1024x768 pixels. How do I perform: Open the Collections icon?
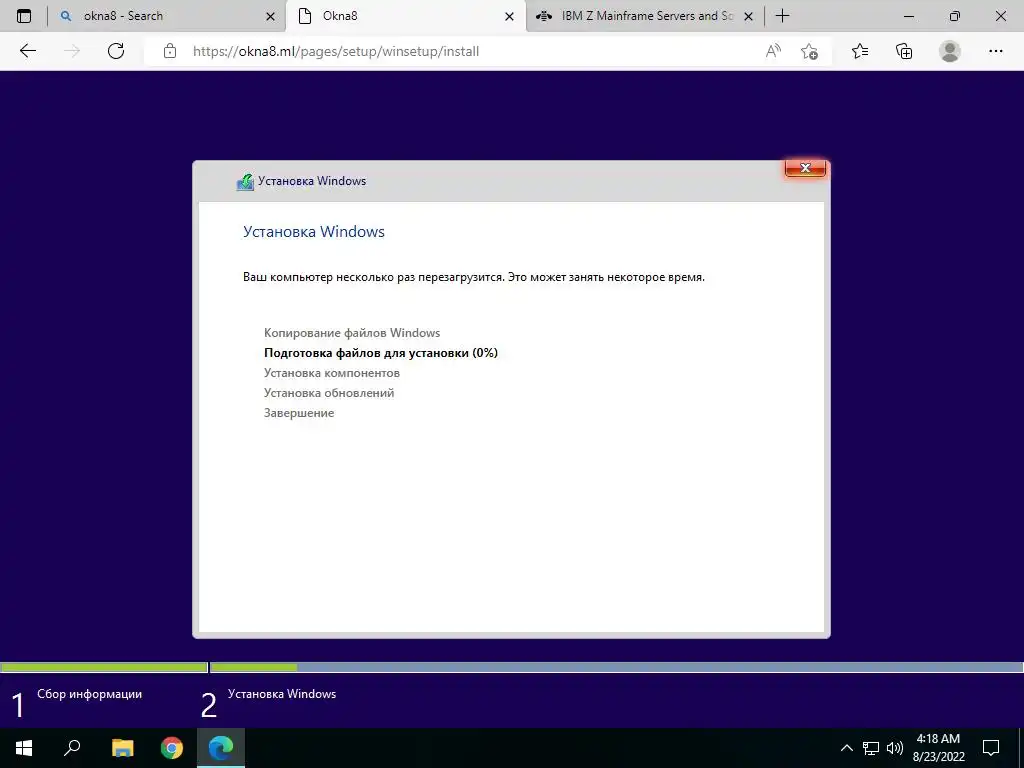point(904,51)
